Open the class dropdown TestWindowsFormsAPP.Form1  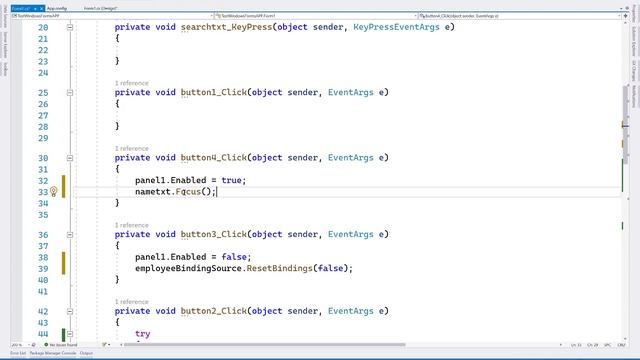tap(316, 16)
